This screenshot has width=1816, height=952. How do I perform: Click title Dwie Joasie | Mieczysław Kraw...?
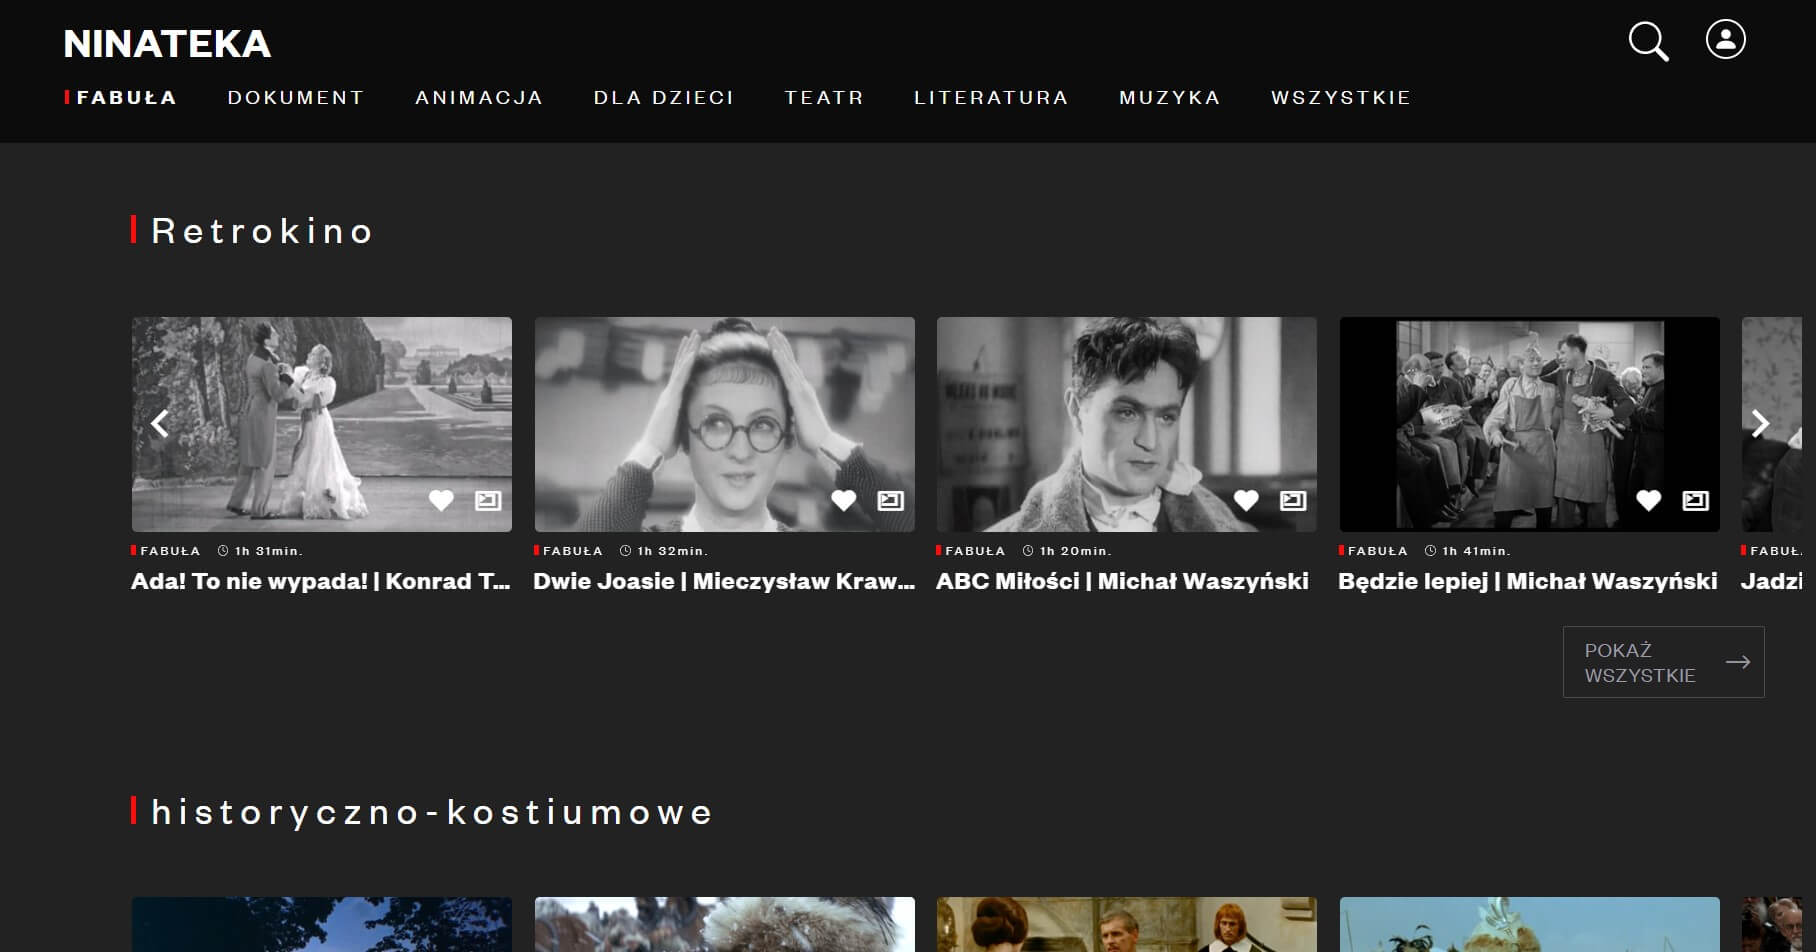click(724, 582)
